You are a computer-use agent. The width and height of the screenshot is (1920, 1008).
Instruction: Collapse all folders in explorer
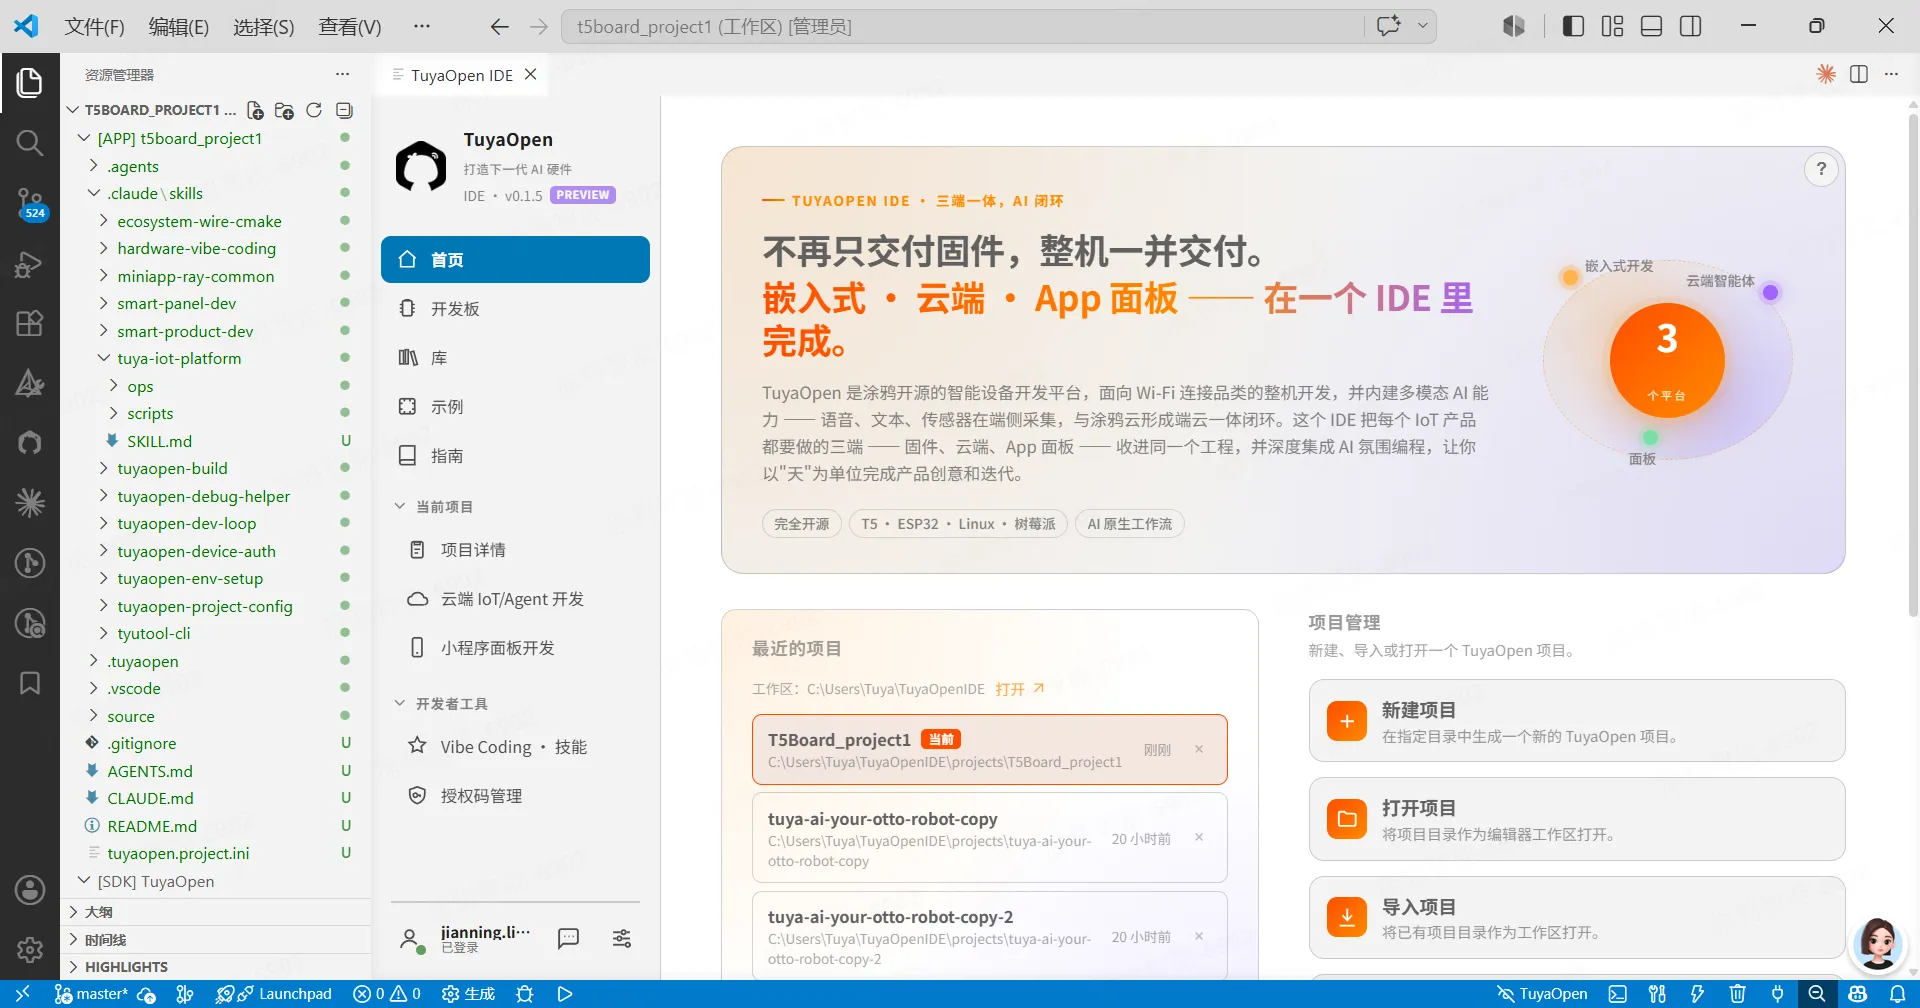344,110
